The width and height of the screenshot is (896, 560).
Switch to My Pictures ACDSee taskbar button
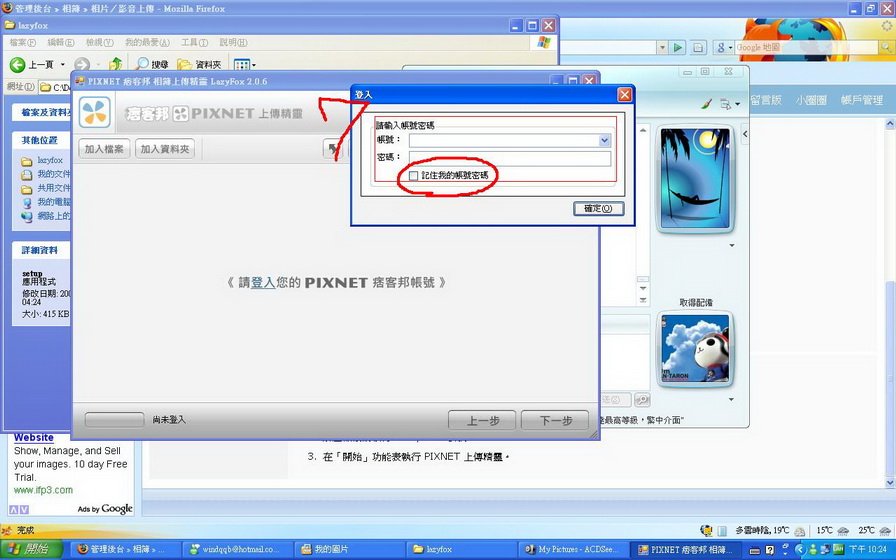tap(574, 550)
